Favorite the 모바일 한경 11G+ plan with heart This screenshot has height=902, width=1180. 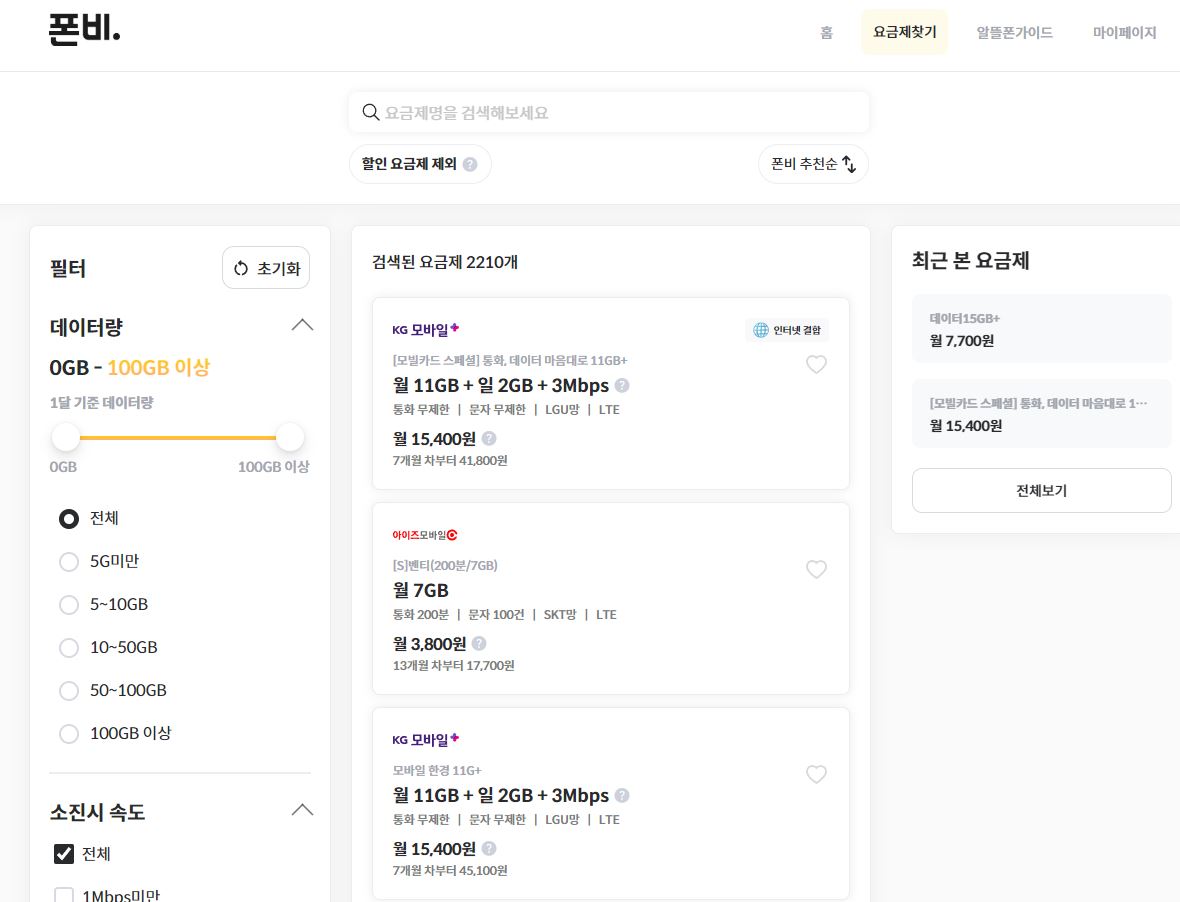coord(816,774)
